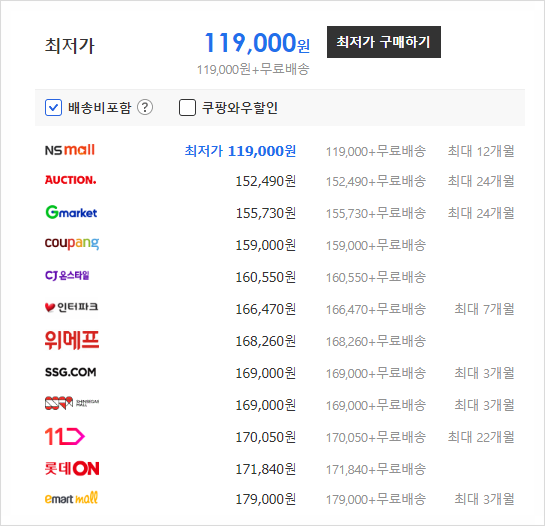This screenshot has height=526, width=545.
Task: Open the 11번가 store logo
Action: (65, 436)
